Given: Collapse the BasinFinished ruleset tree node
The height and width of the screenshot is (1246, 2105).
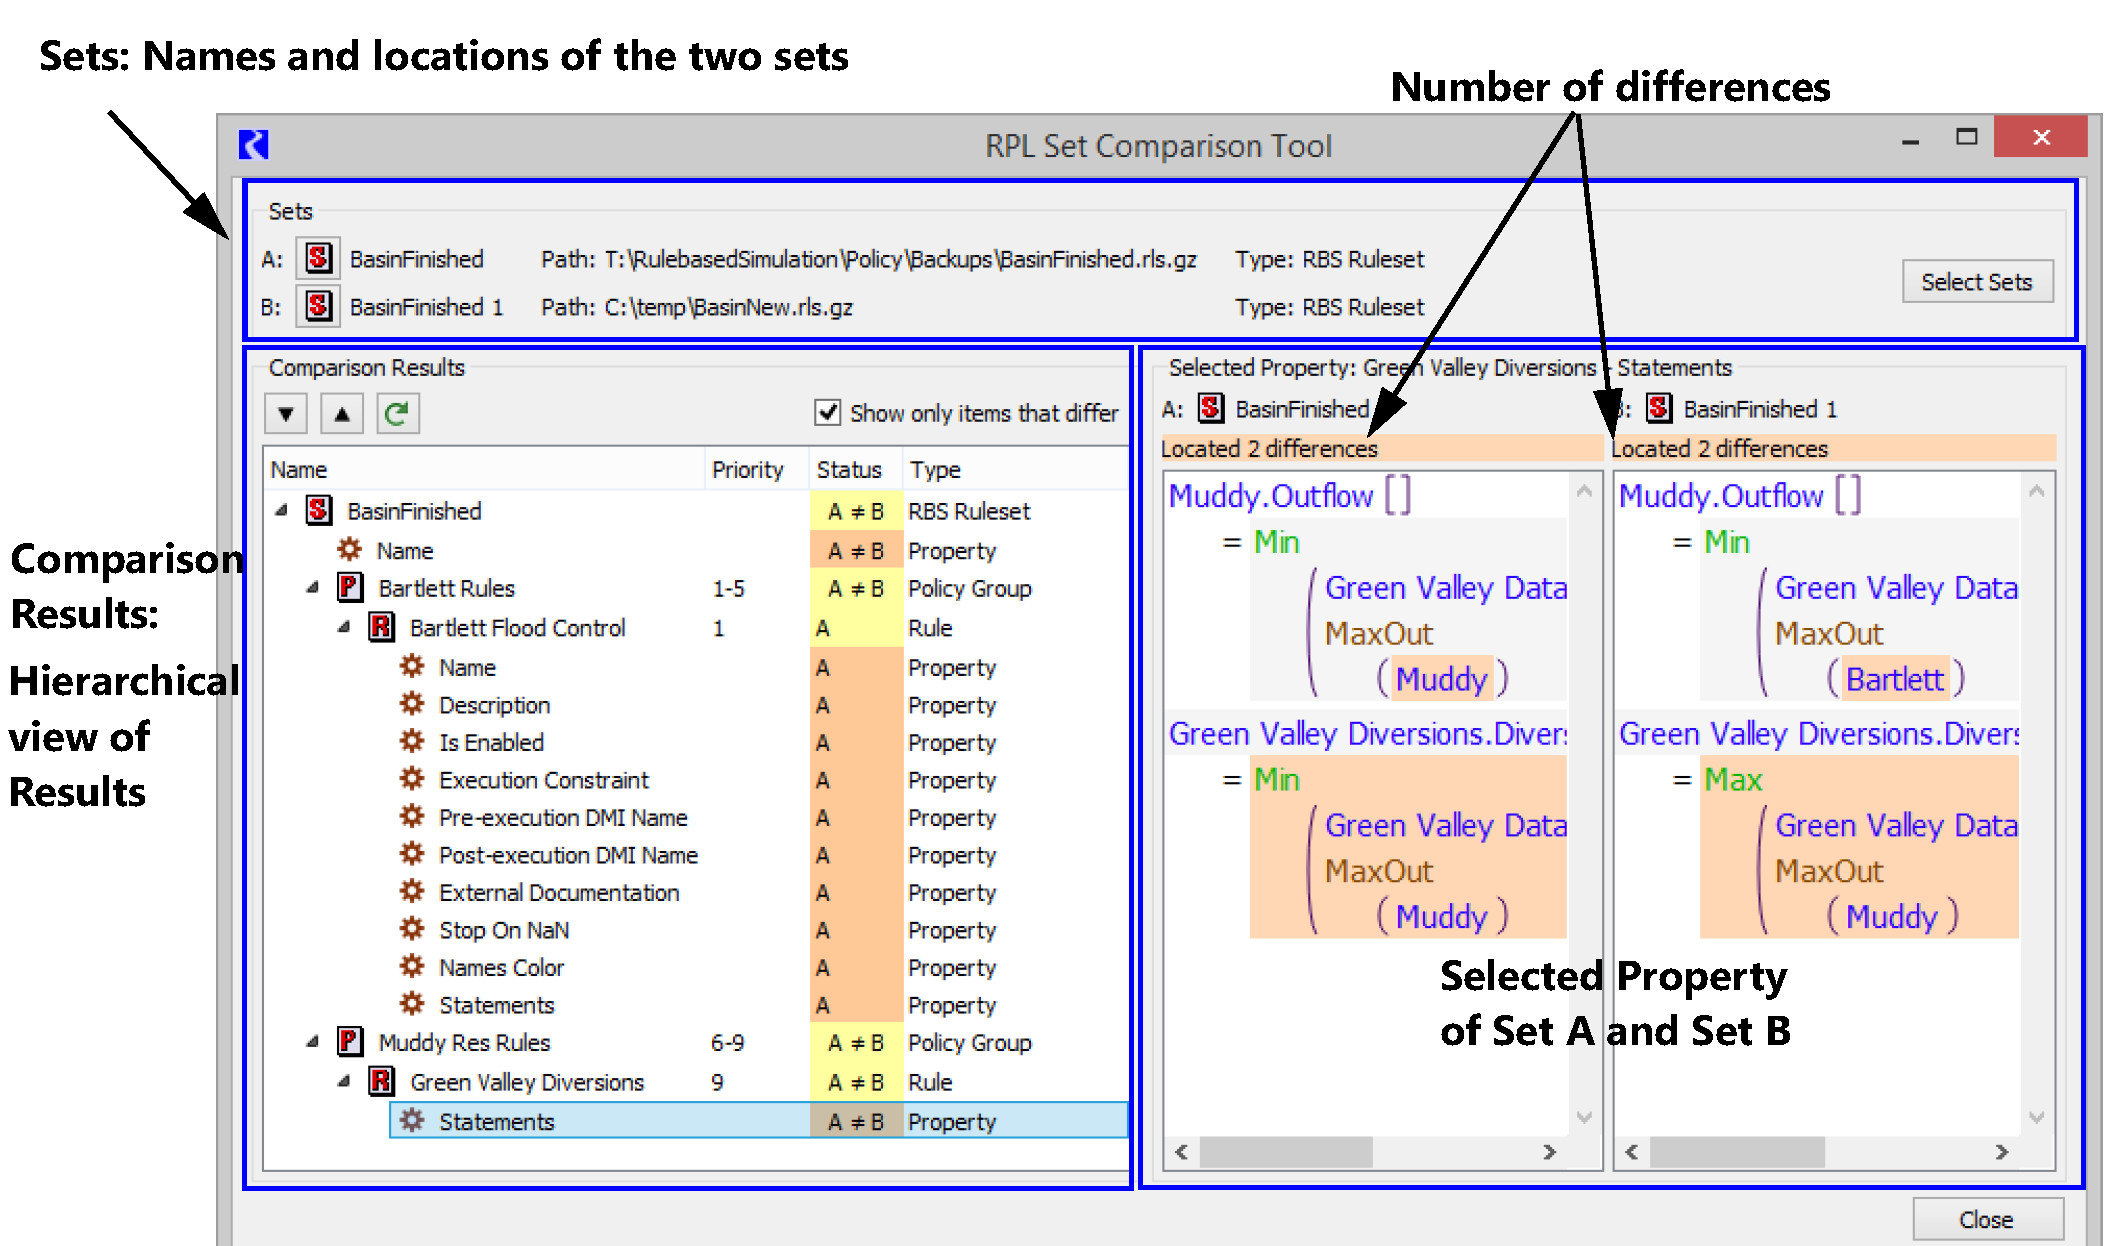Looking at the screenshot, I should (x=282, y=510).
